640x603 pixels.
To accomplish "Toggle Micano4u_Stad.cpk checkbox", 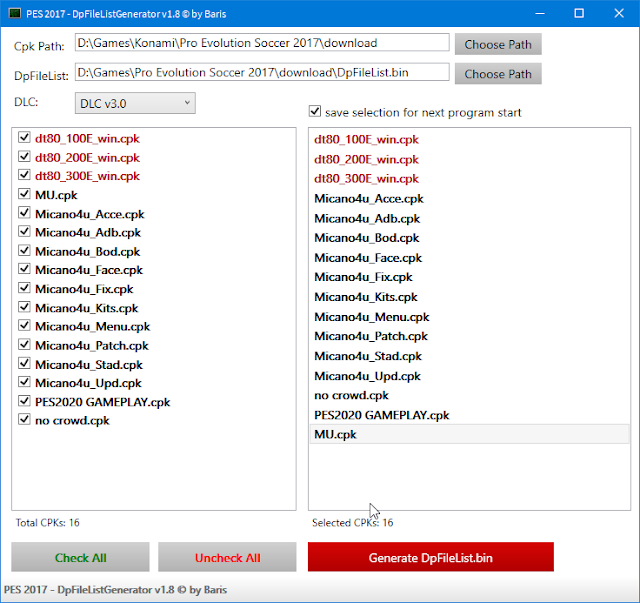I will (x=24, y=363).
